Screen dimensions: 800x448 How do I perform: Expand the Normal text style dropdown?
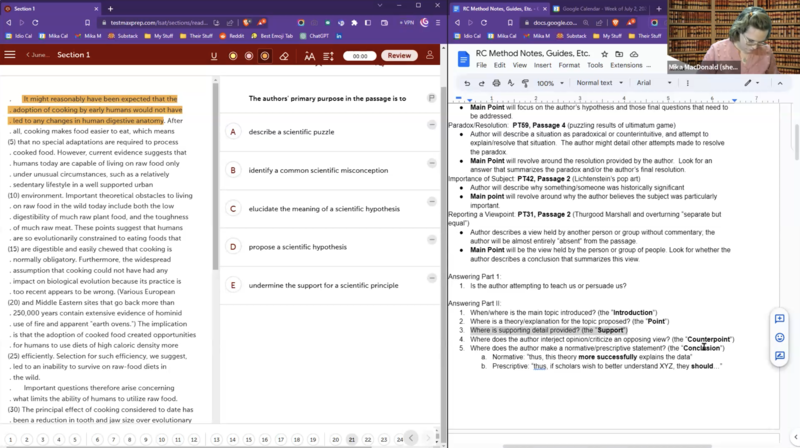(600, 83)
